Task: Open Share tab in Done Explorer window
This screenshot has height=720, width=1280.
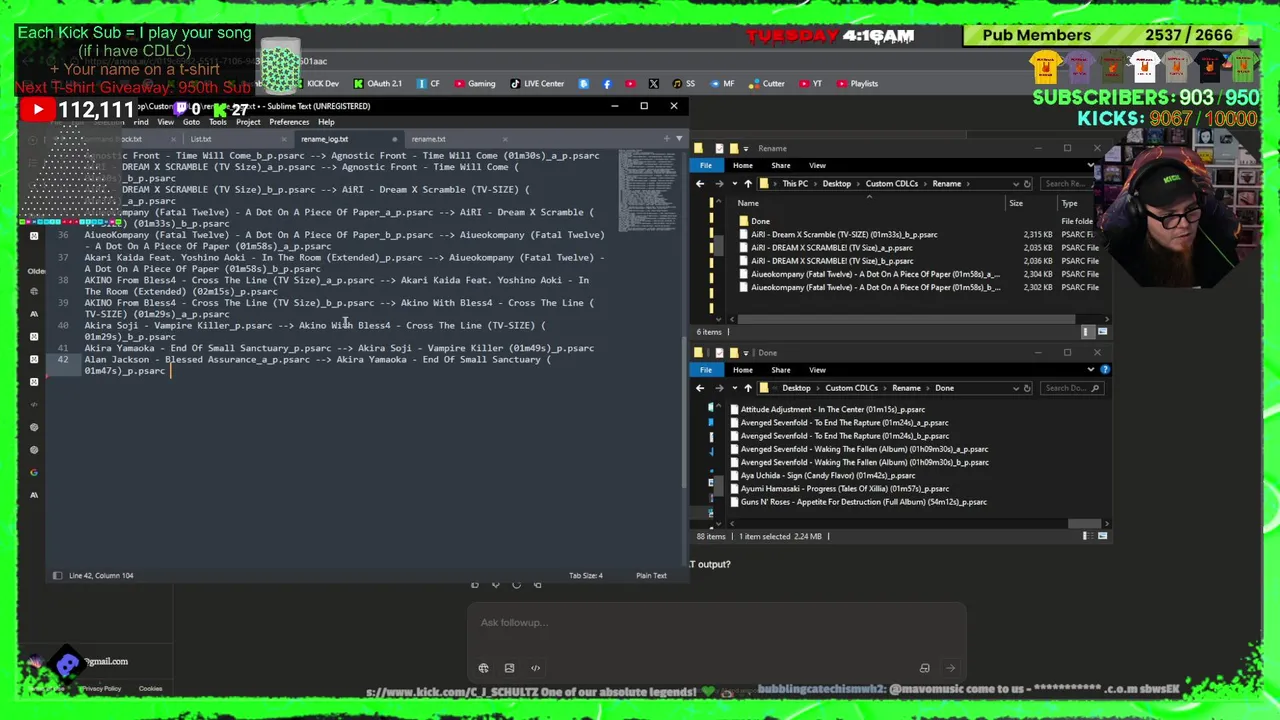Action: pos(780,370)
